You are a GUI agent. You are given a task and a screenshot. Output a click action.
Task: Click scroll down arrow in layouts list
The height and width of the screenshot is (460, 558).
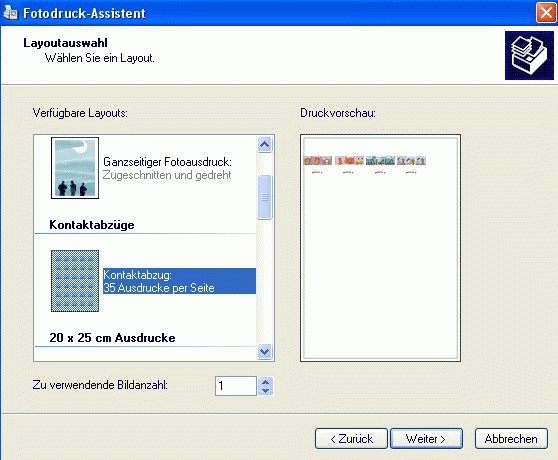(x=264, y=351)
